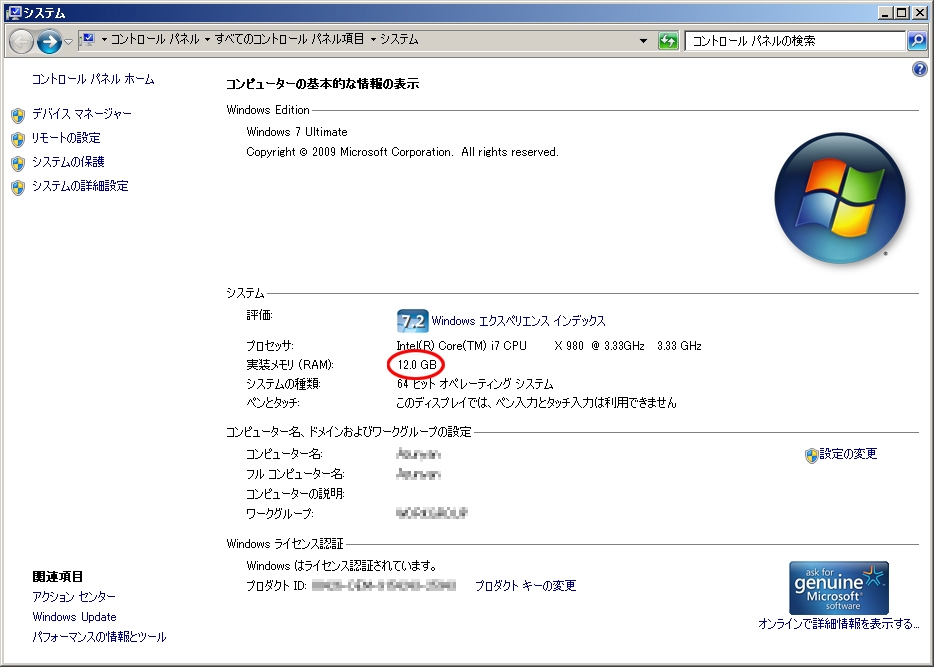Click the 64 ビット オペレーティング システム text
934x667 pixels.
(475, 384)
